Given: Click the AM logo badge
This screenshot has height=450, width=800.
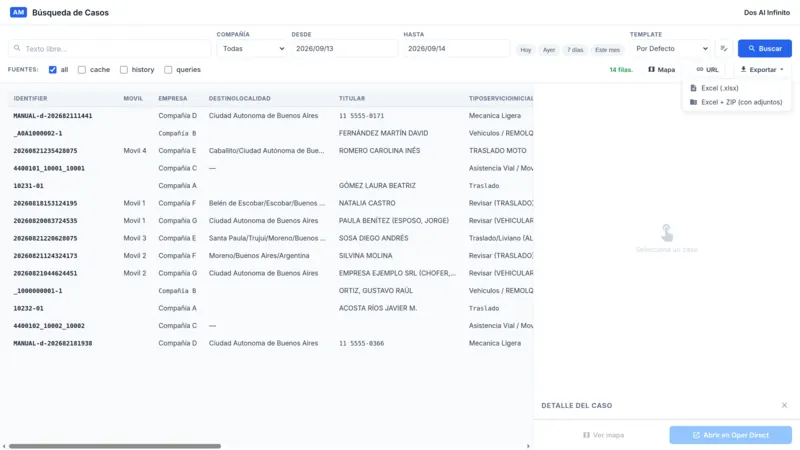Looking at the screenshot, I should 18,12.
